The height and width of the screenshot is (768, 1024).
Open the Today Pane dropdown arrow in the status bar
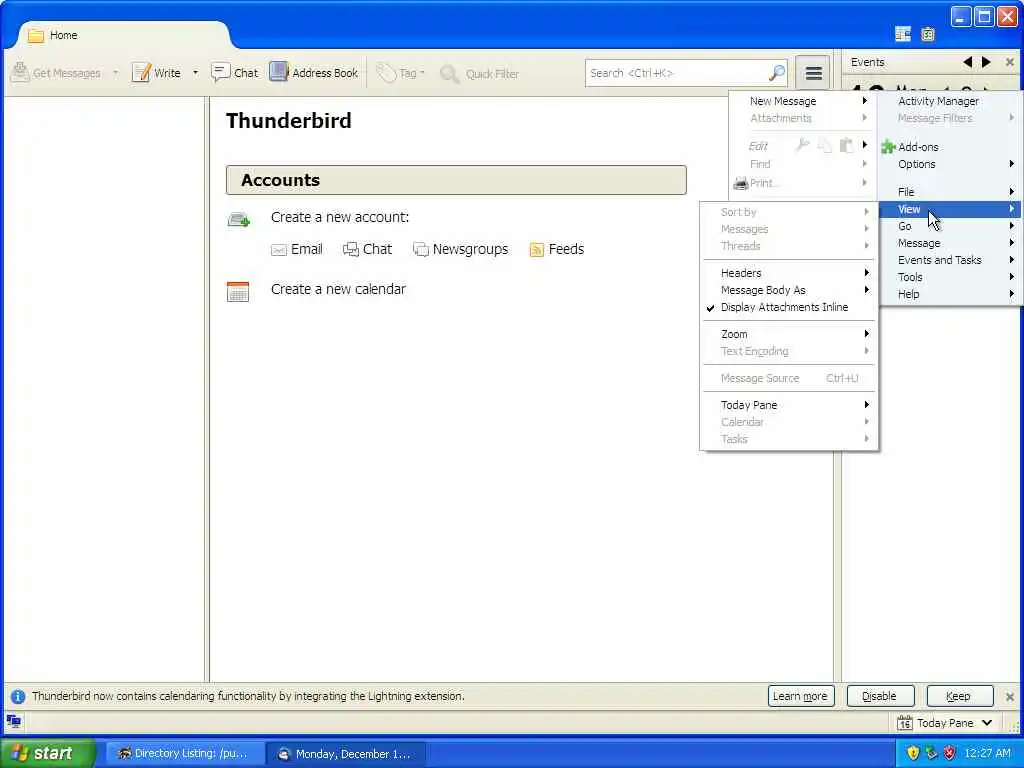pyautogui.click(x=987, y=723)
